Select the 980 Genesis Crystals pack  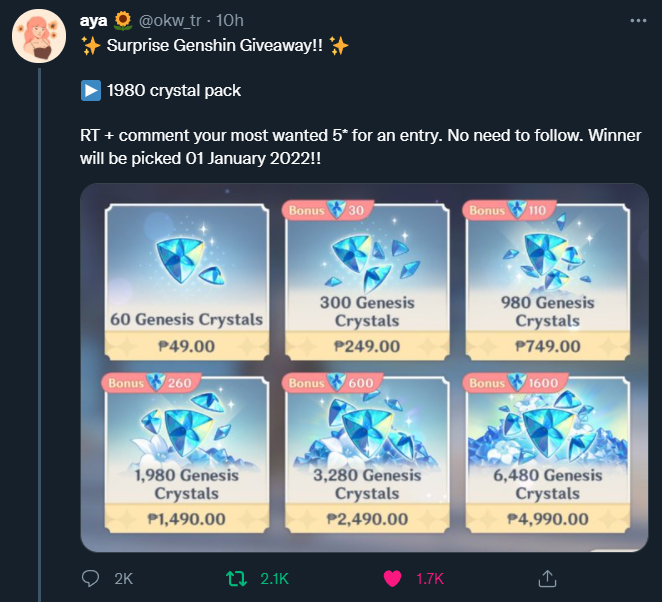coord(548,282)
